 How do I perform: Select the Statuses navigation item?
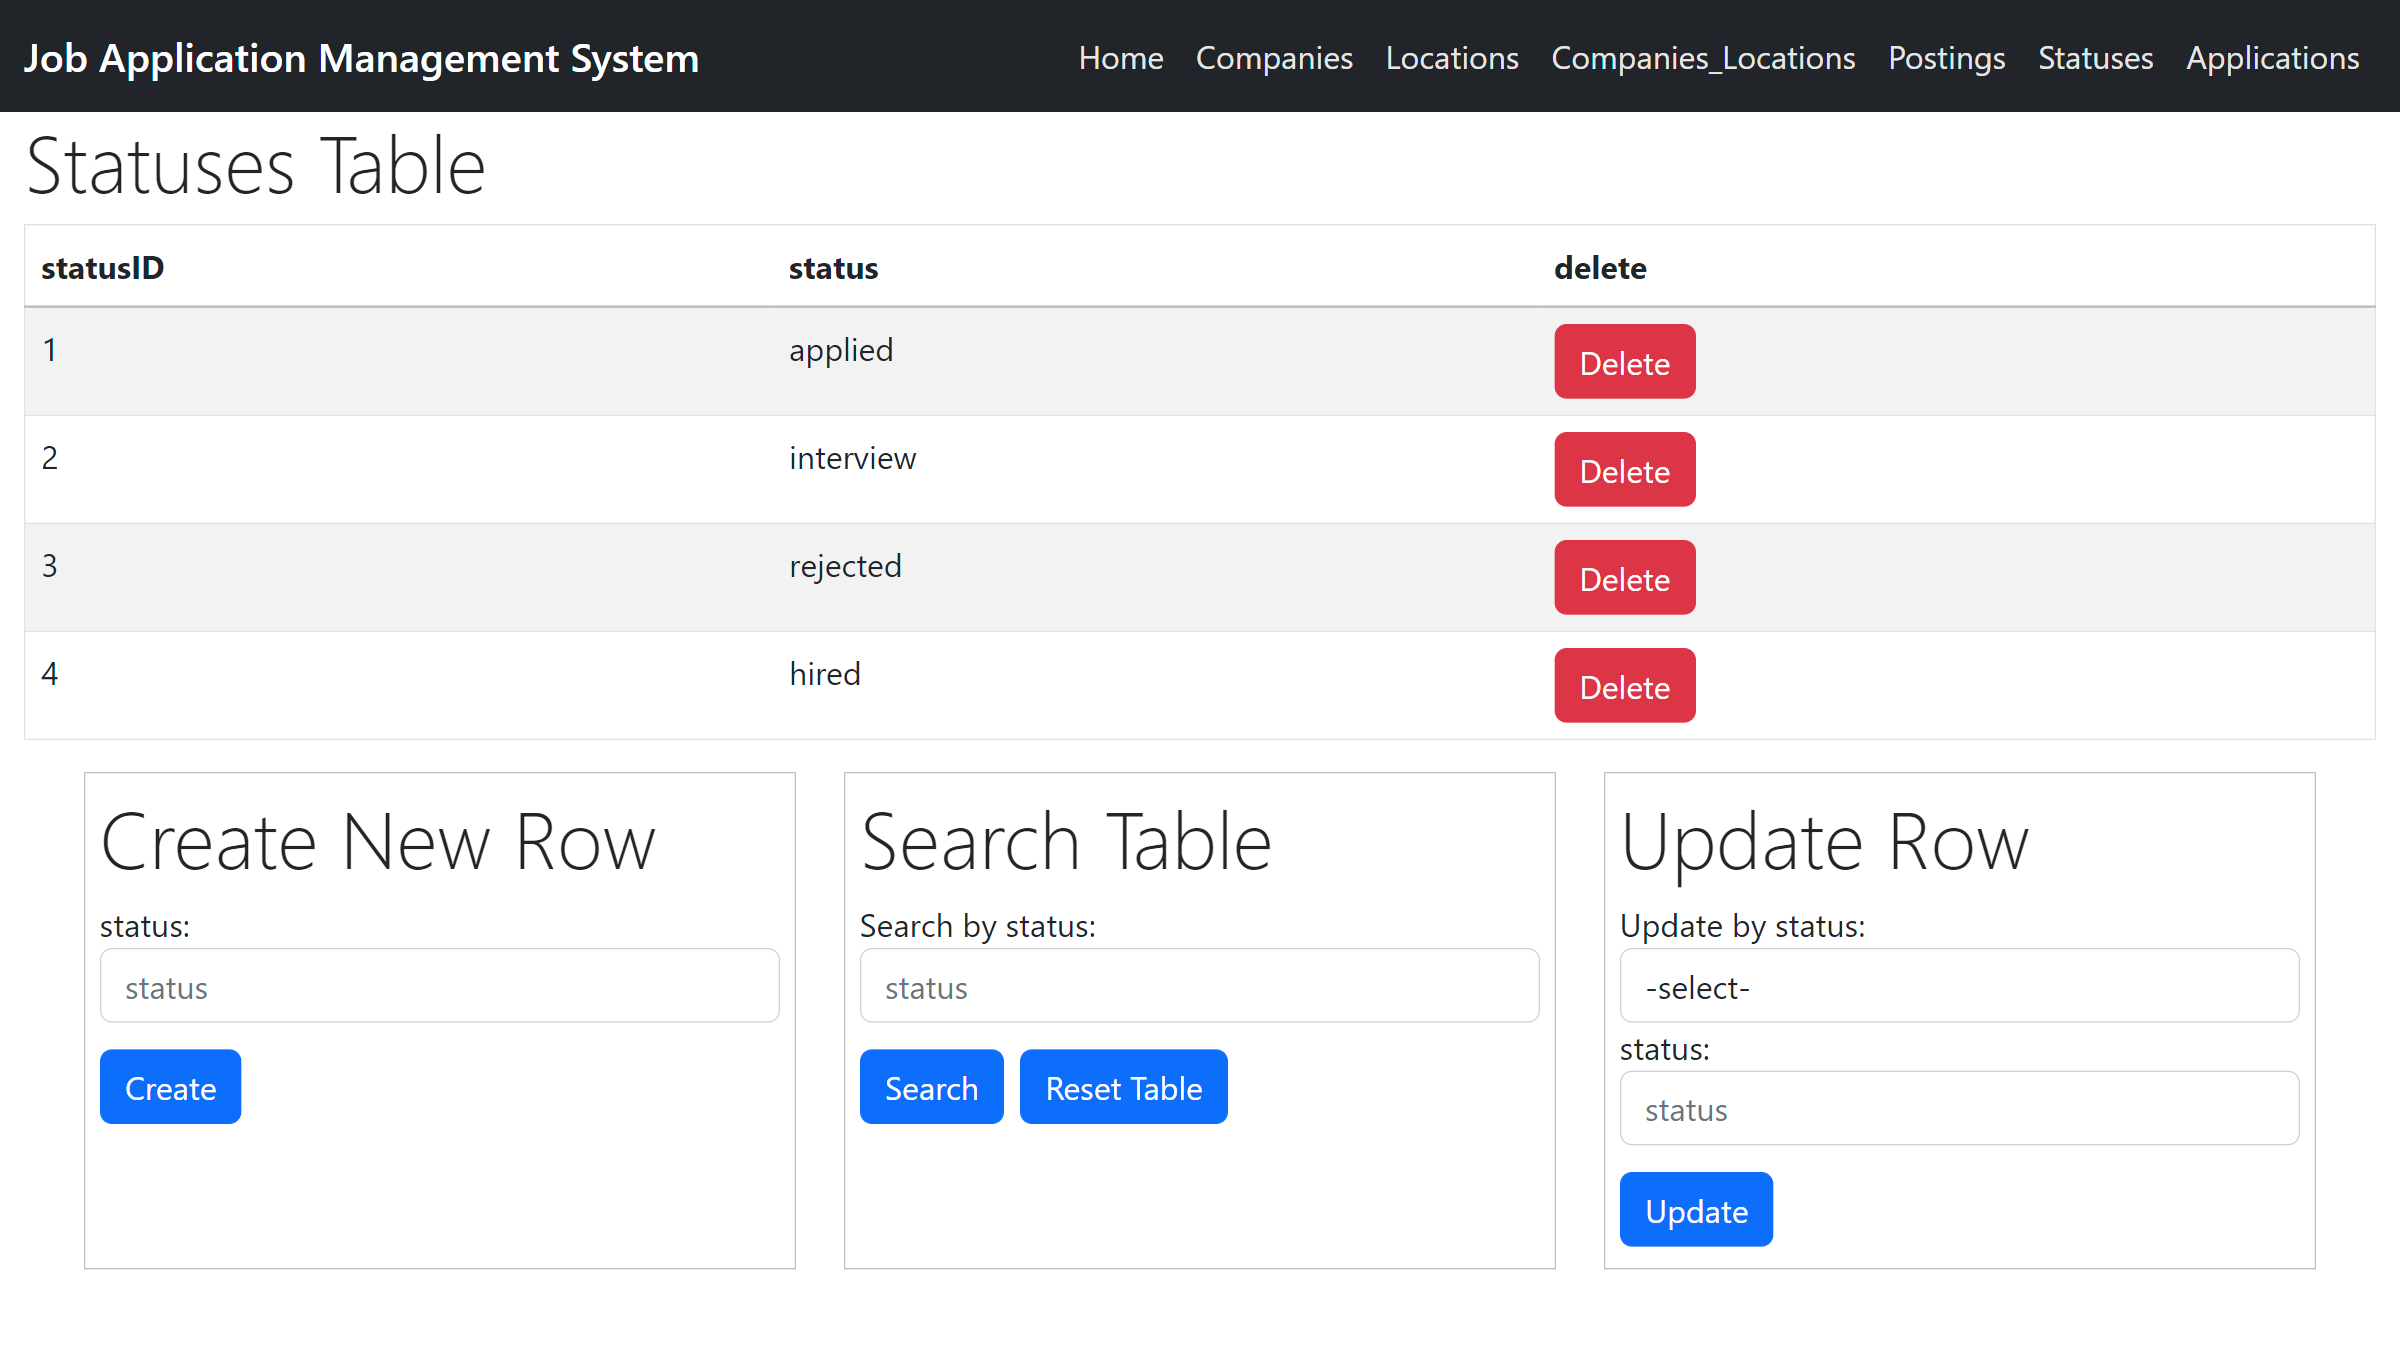click(x=2095, y=57)
